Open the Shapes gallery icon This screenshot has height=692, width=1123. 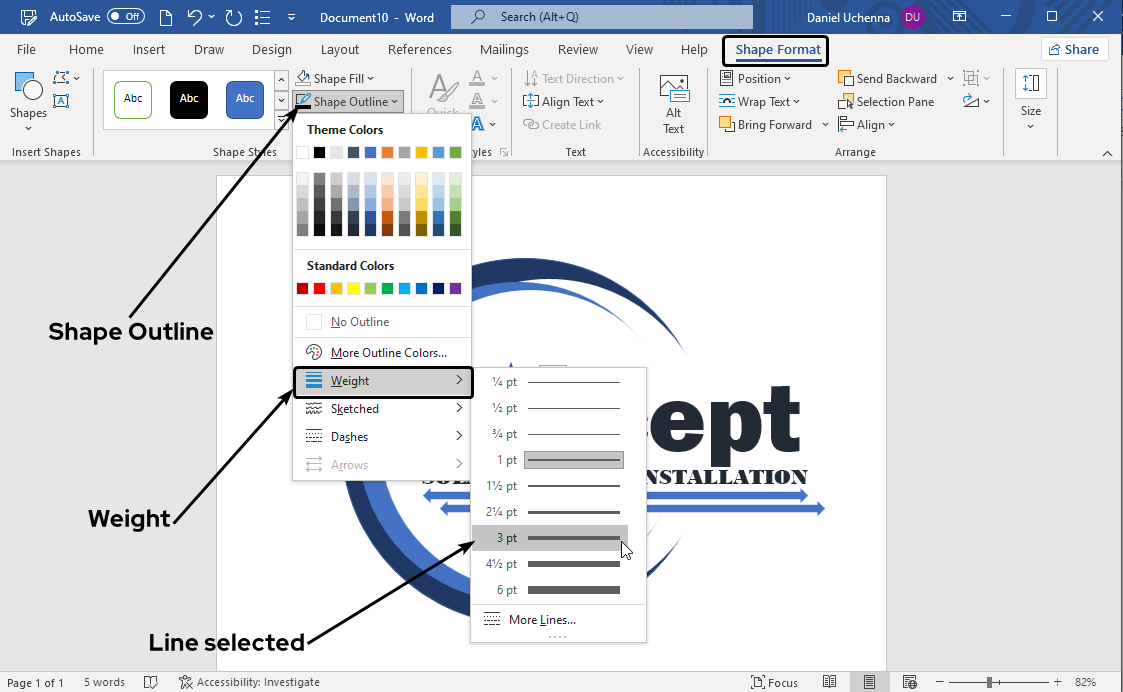[28, 90]
